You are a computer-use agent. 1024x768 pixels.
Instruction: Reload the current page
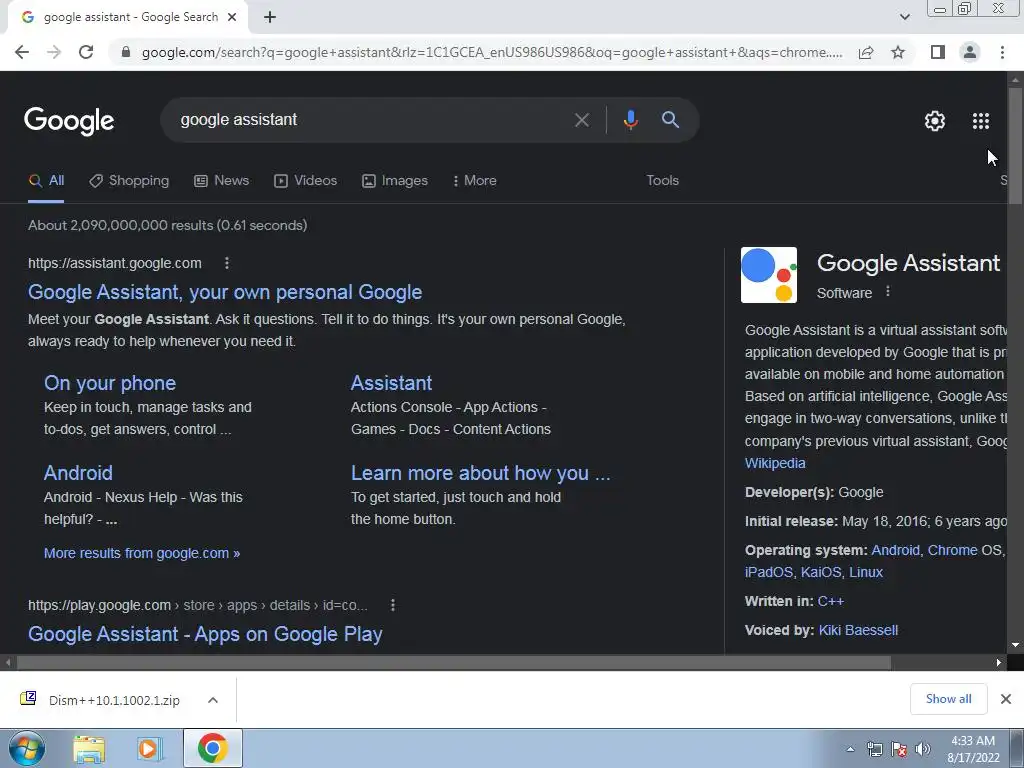[86, 52]
